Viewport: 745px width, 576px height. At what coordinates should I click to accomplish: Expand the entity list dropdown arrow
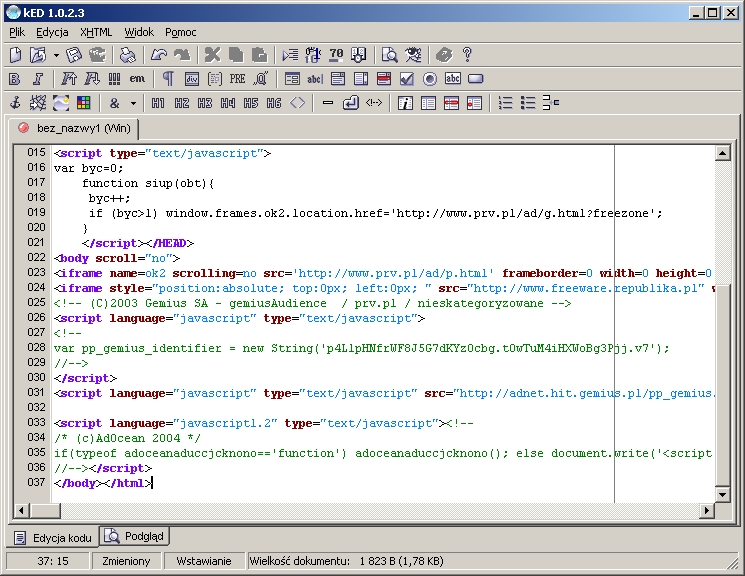coord(133,103)
